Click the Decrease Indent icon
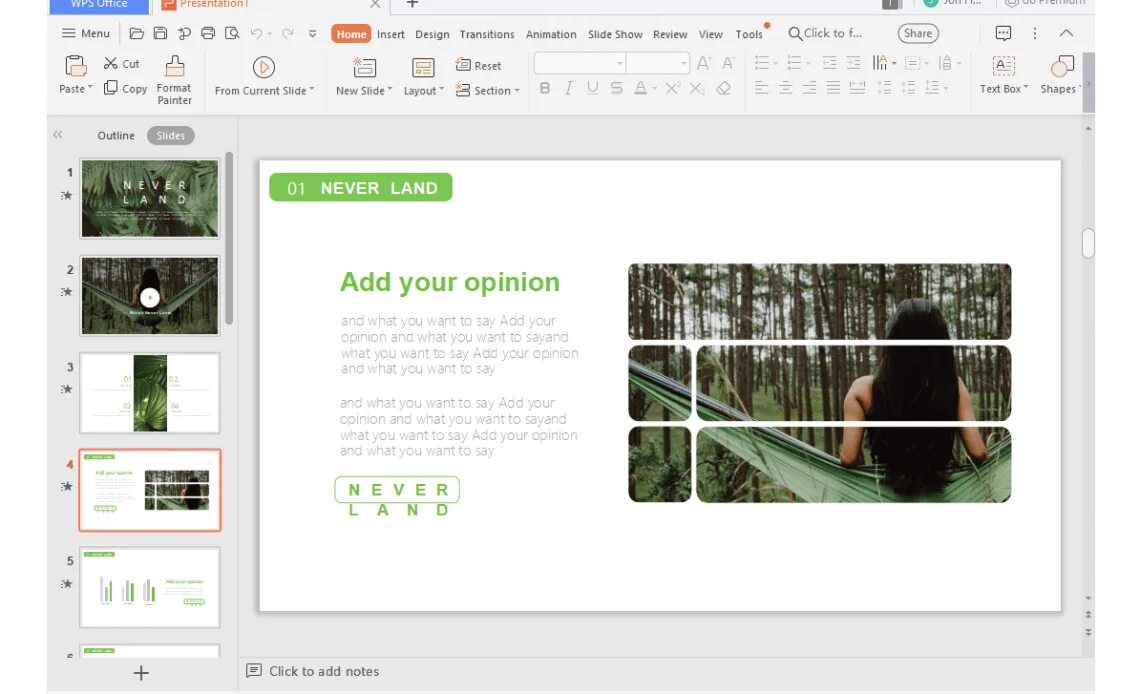 click(x=829, y=63)
